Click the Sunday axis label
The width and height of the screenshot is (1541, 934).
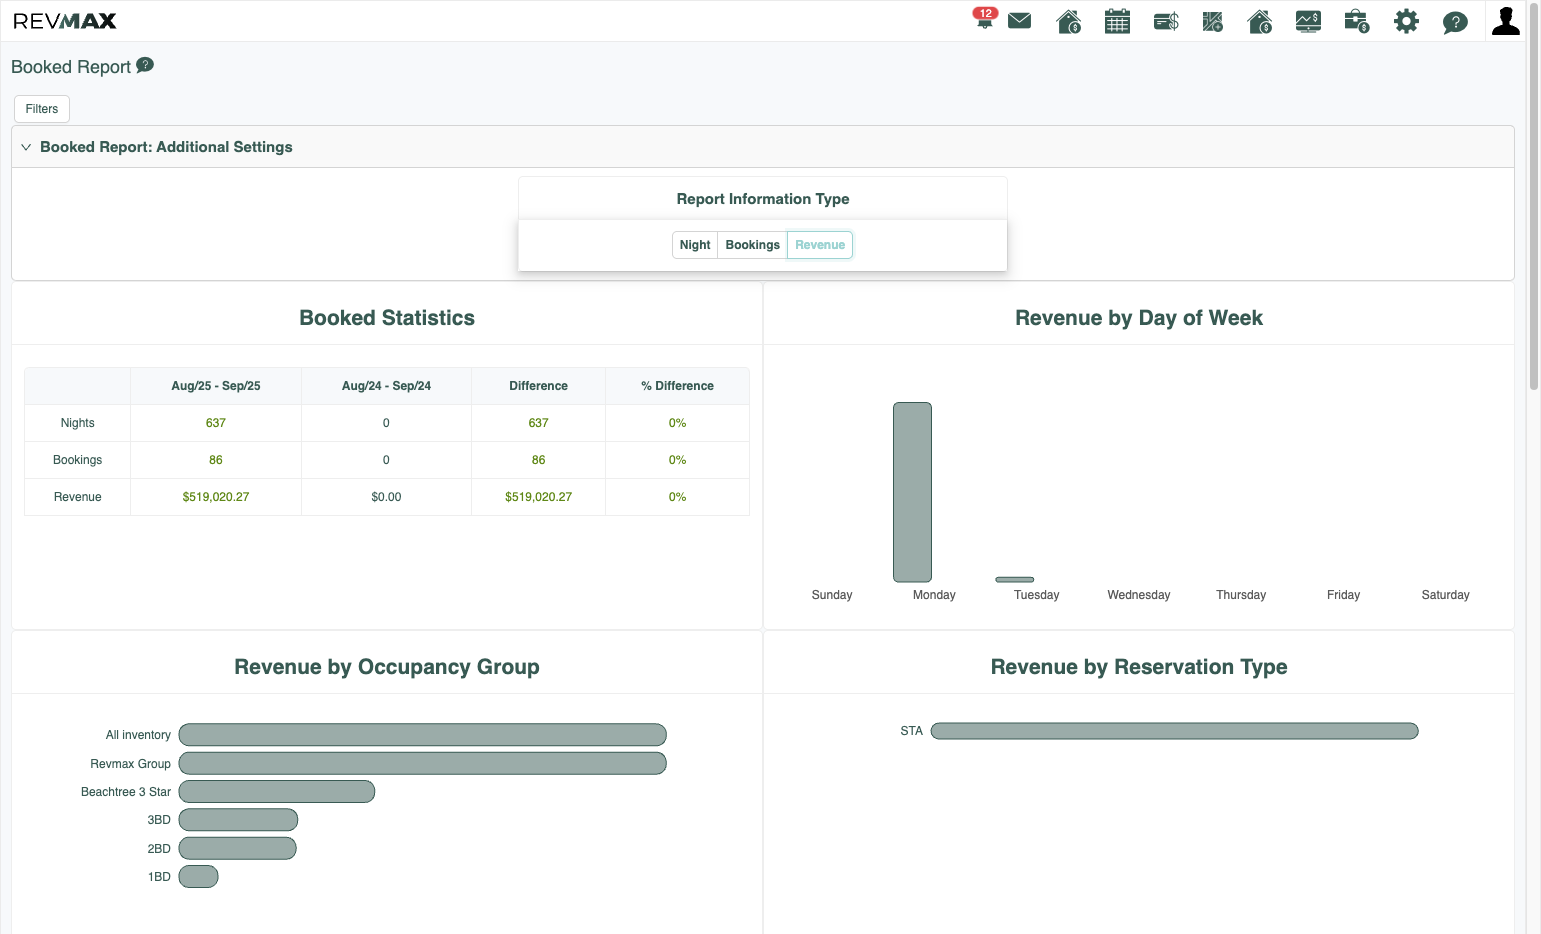832,595
